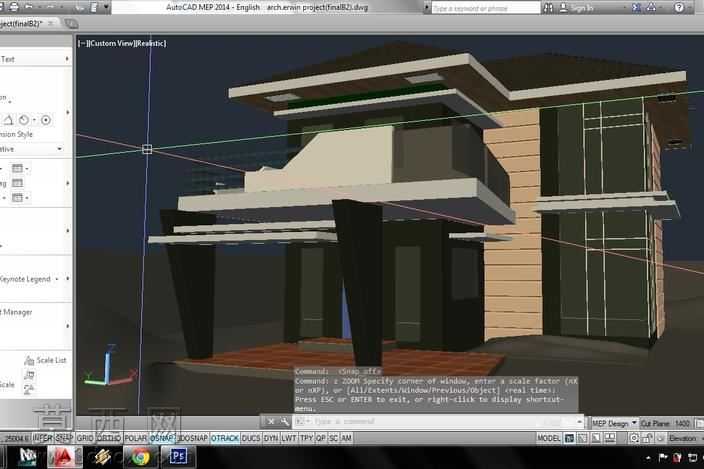Image resolution: width=704 pixels, height=469 pixels.
Task: Open the viewport controls [-] menu
Action: click(x=83, y=44)
